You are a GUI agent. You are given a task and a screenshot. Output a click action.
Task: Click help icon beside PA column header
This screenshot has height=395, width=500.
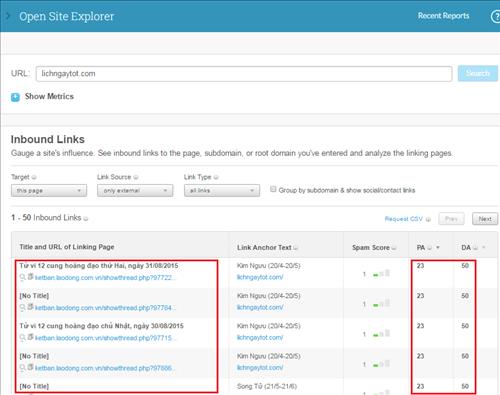430,248
